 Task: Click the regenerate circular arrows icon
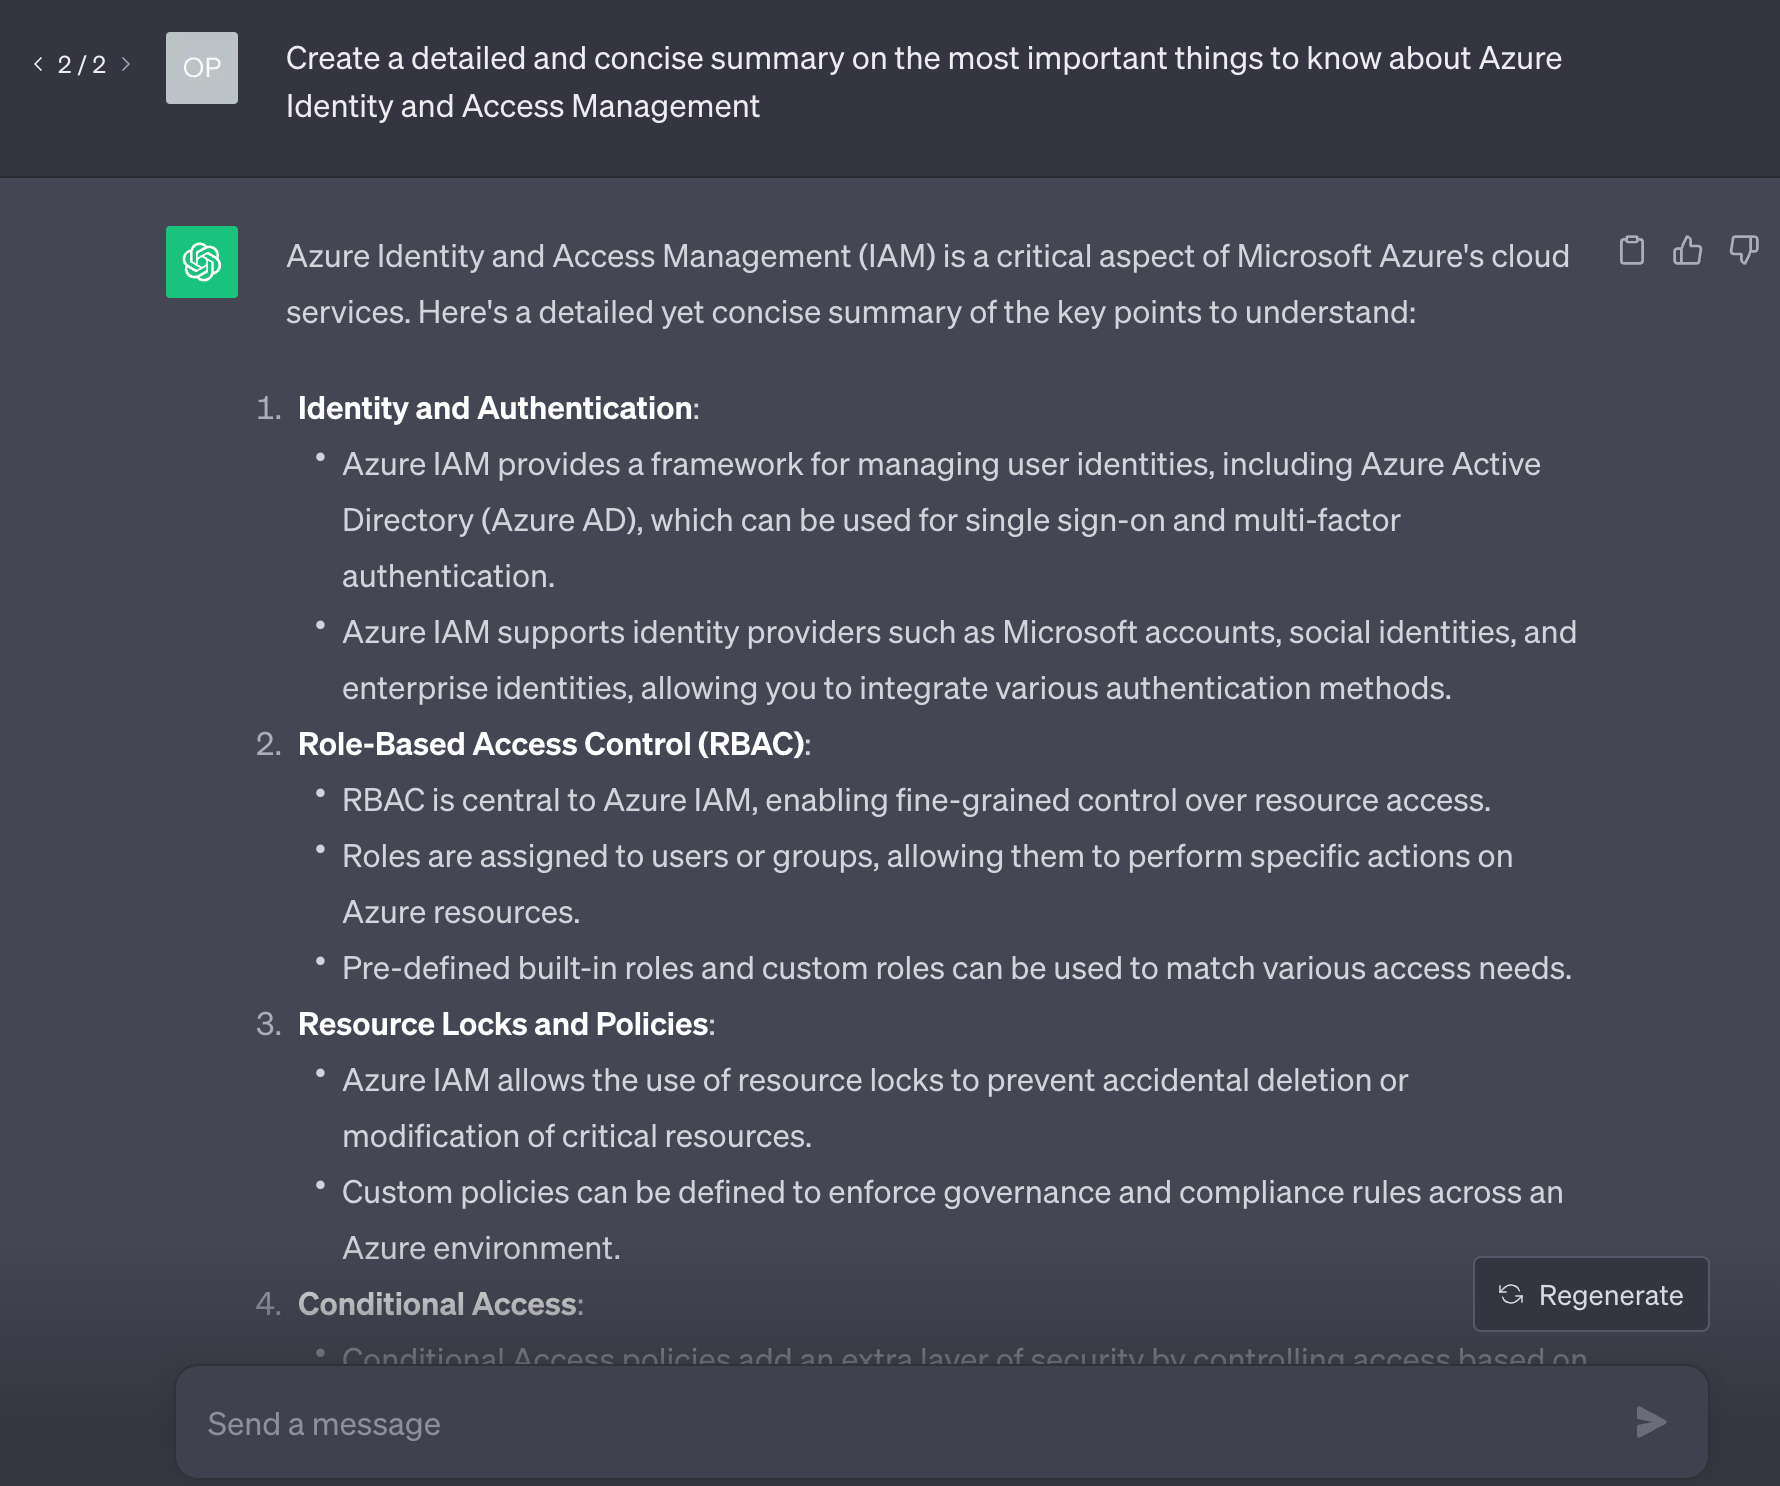[1511, 1295]
